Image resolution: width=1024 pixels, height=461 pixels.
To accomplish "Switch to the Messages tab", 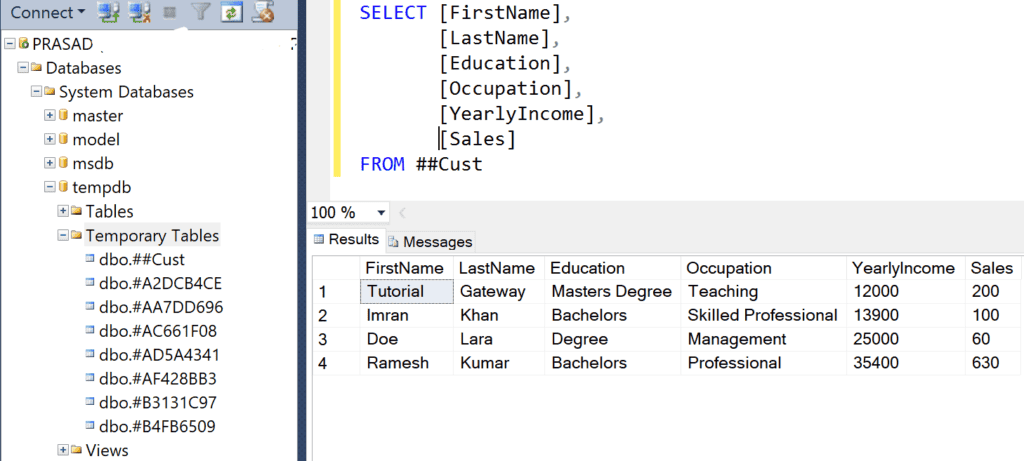I will 430,242.
